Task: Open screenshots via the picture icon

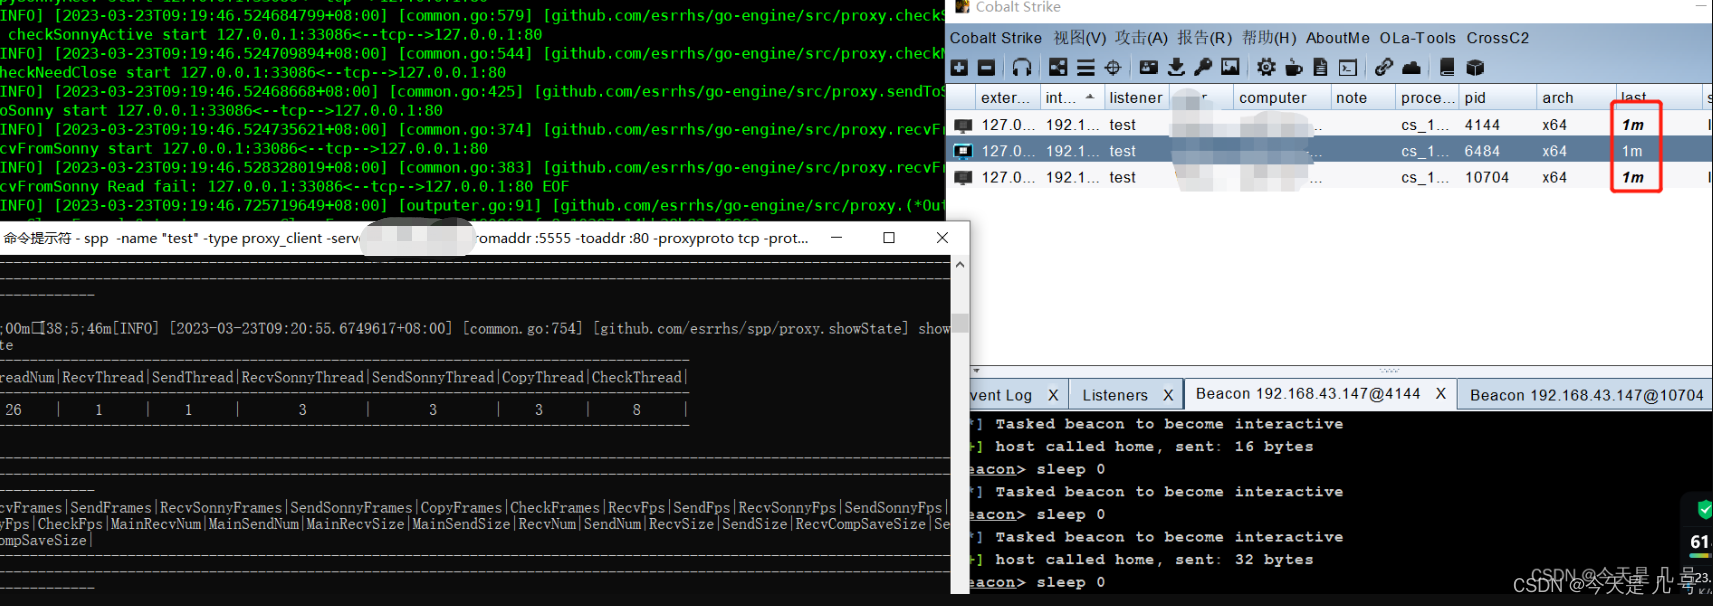Action: (1230, 67)
